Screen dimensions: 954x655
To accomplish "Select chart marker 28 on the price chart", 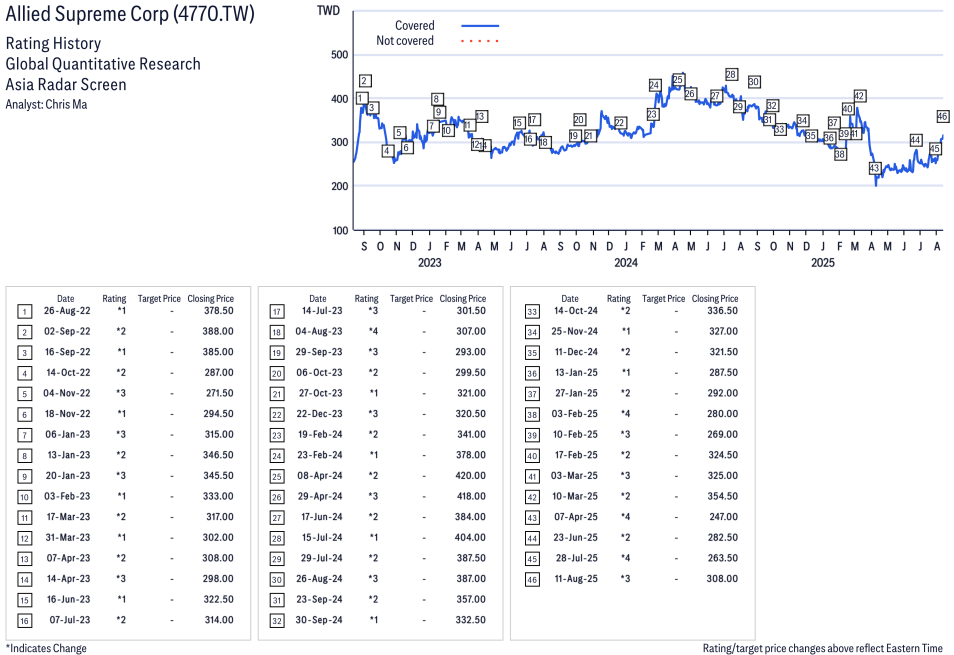I will pyautogui.click(x=731, y=74).
